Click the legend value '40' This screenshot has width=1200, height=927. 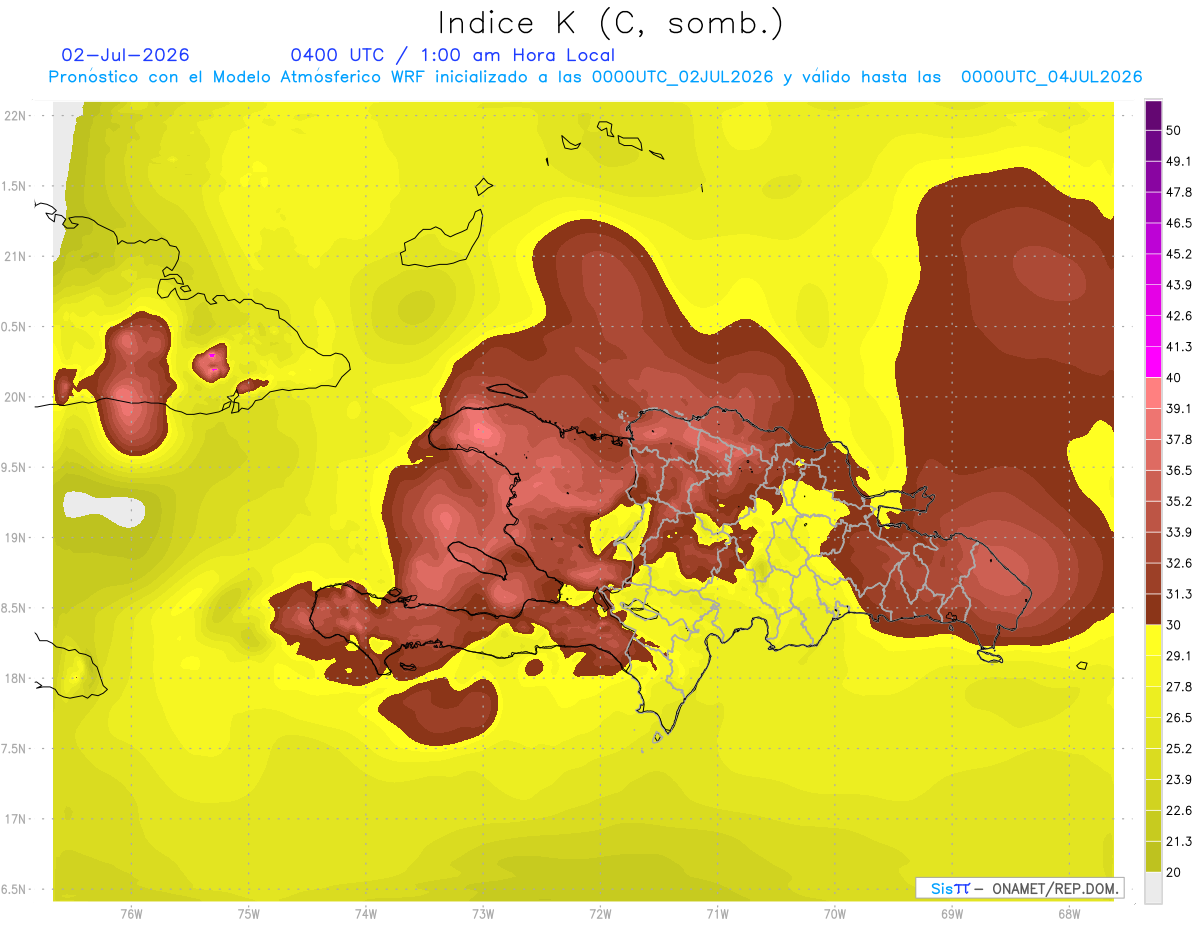[1174, 378]
